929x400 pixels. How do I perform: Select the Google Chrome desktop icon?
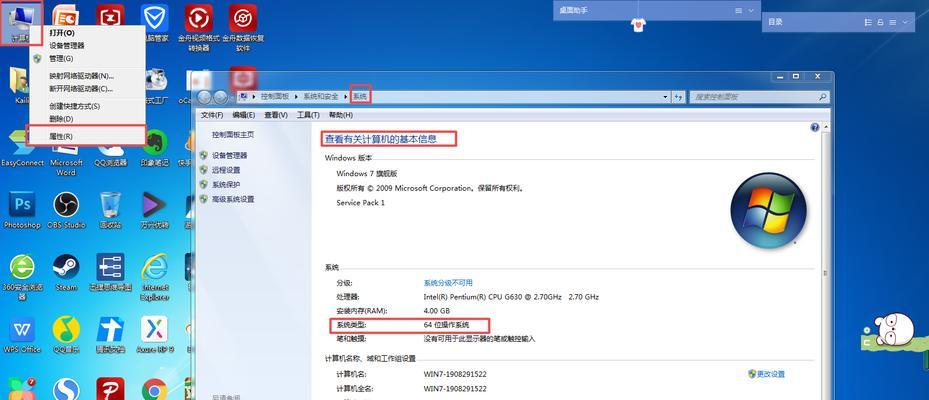(x=155, y=389)
